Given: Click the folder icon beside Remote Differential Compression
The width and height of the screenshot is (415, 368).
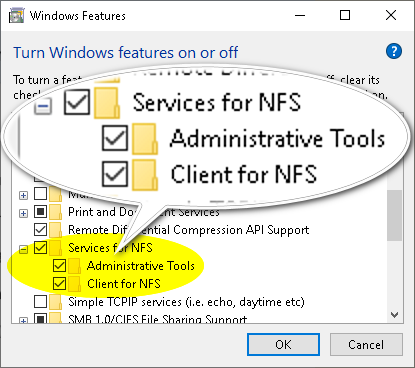Looking at the screenshot, I should coord(55,230).
